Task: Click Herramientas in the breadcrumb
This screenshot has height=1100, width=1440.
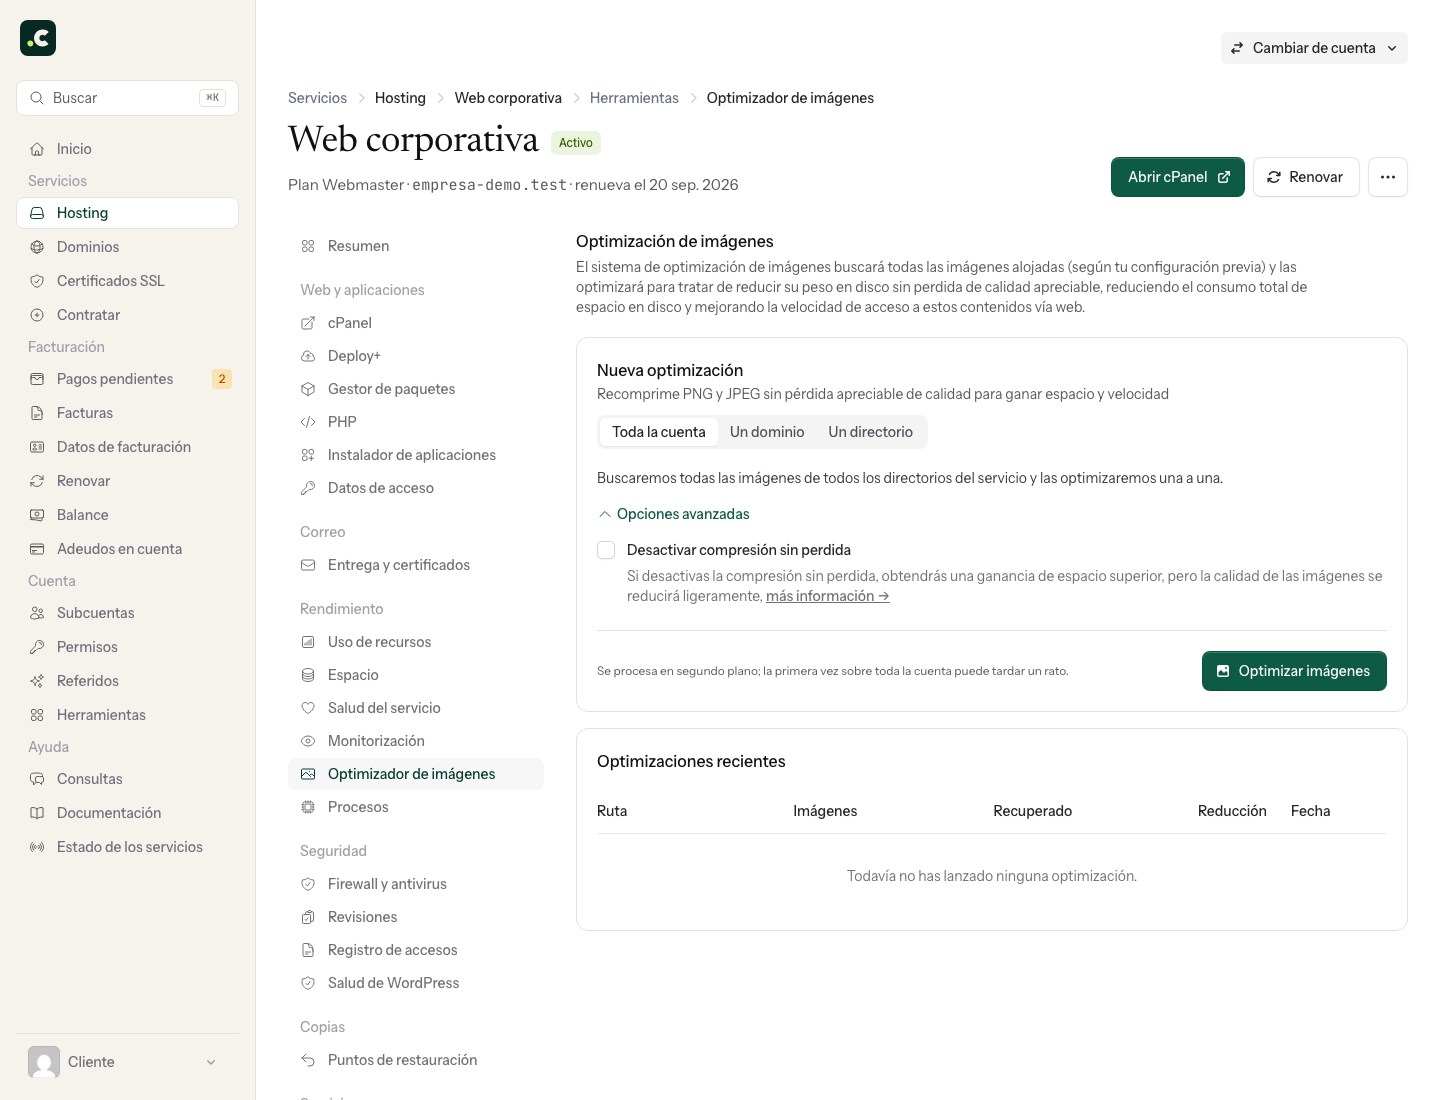Action: (634, 98)
